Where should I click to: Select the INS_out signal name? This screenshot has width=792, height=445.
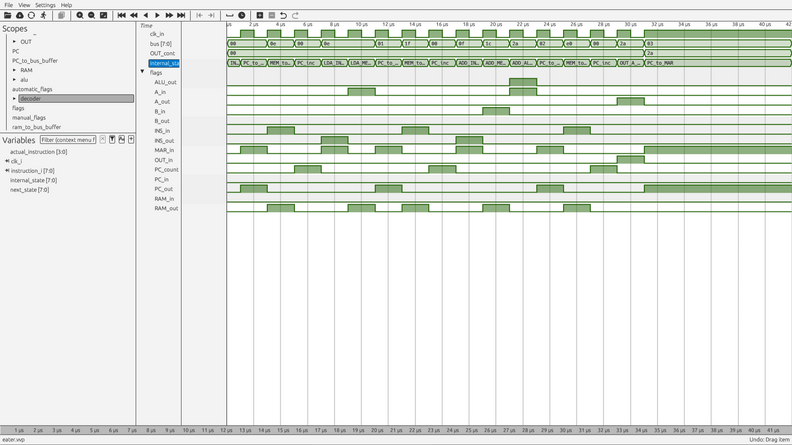(x=164, y=140)
